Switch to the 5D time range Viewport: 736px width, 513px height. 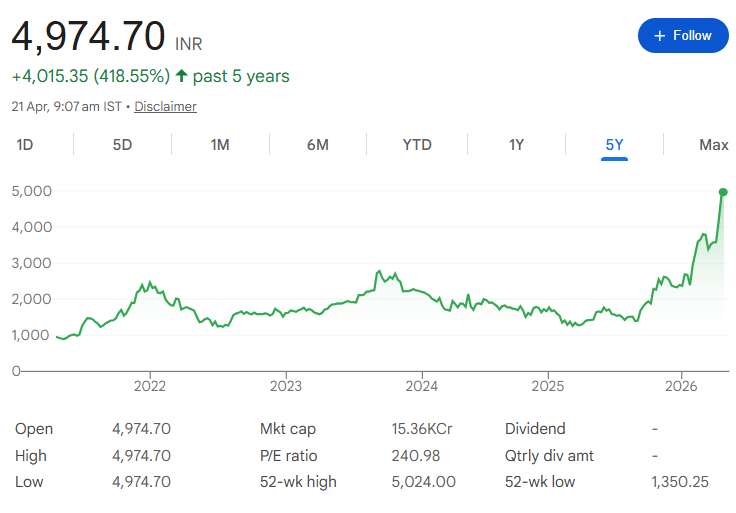[x=122, y=145]
